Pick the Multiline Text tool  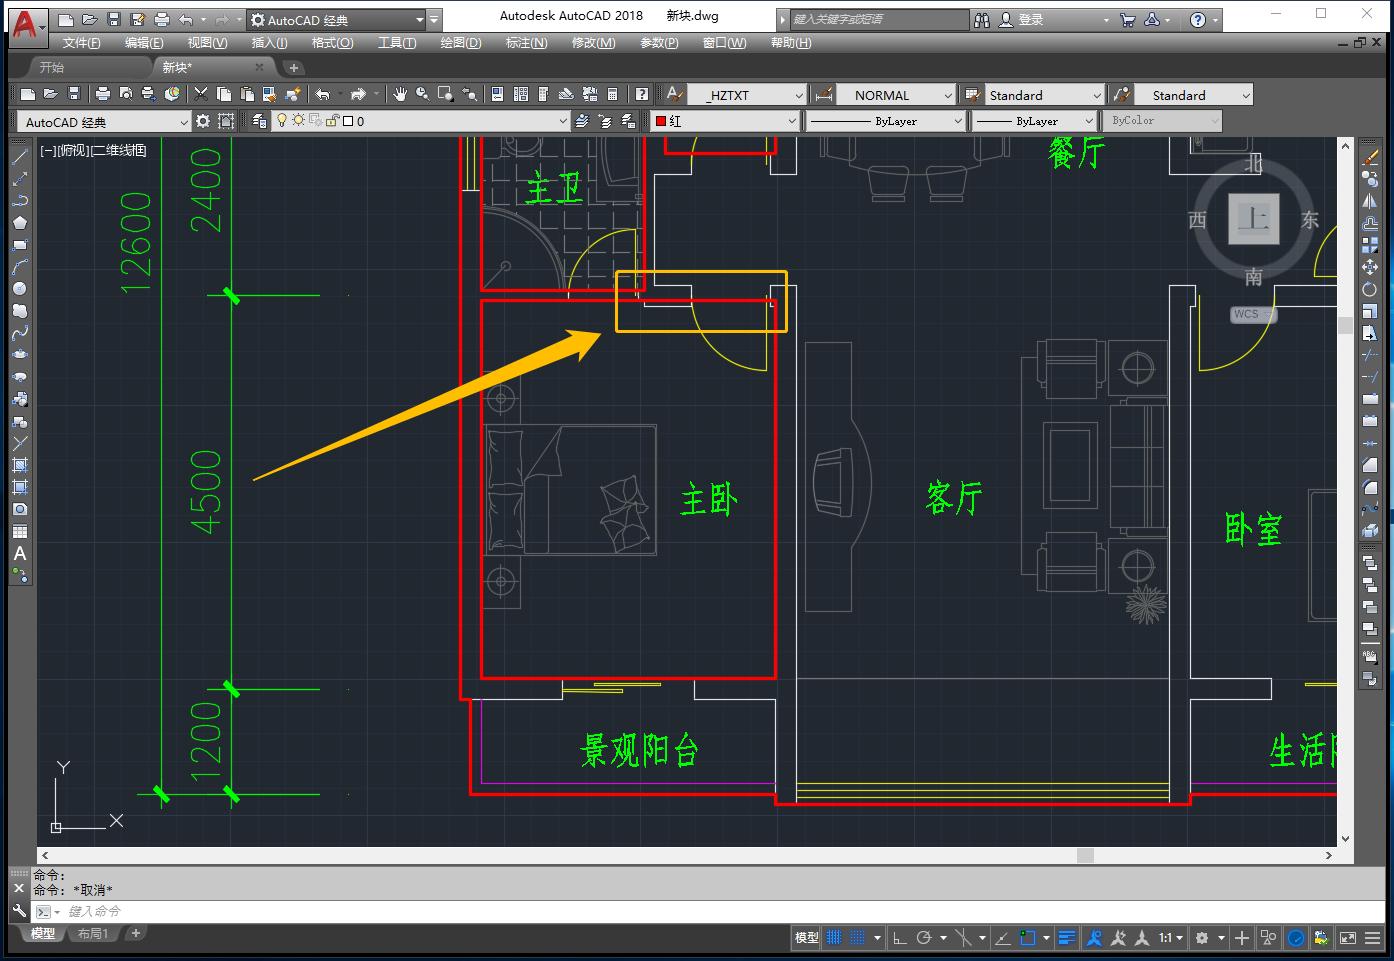(x=19, y=553)
